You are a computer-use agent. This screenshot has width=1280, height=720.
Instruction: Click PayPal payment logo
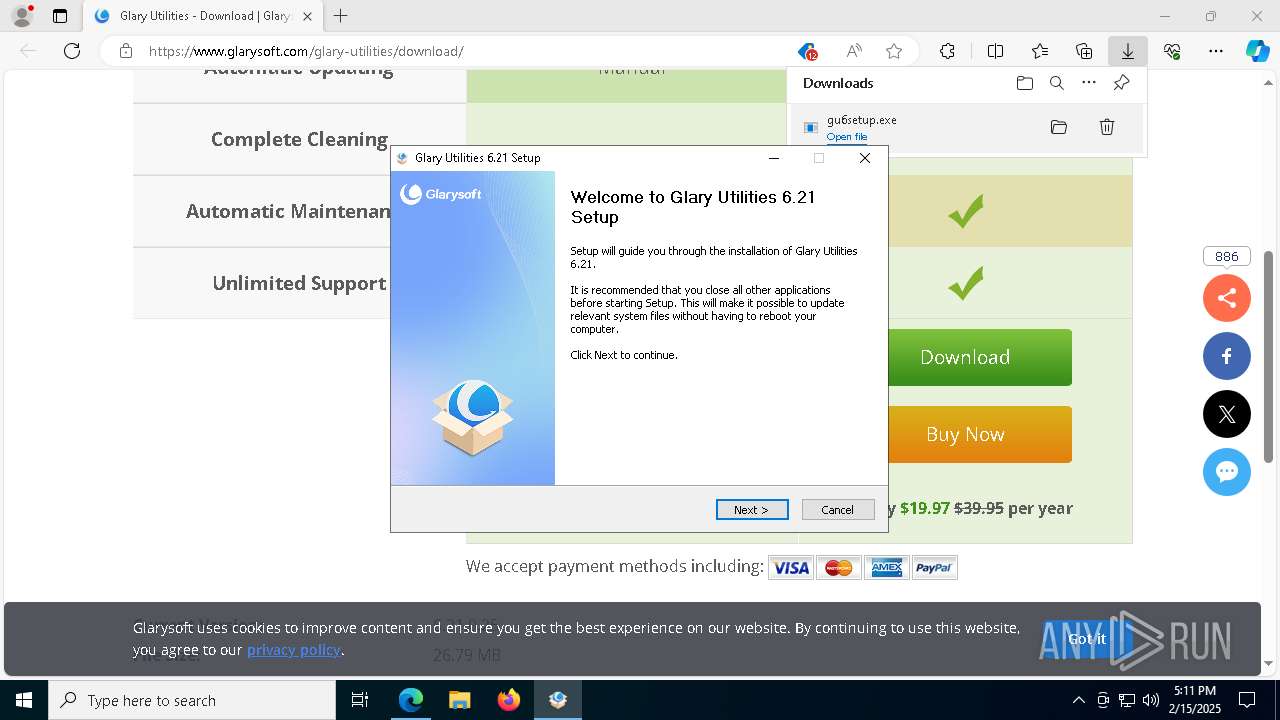click(x=935, y=568)
